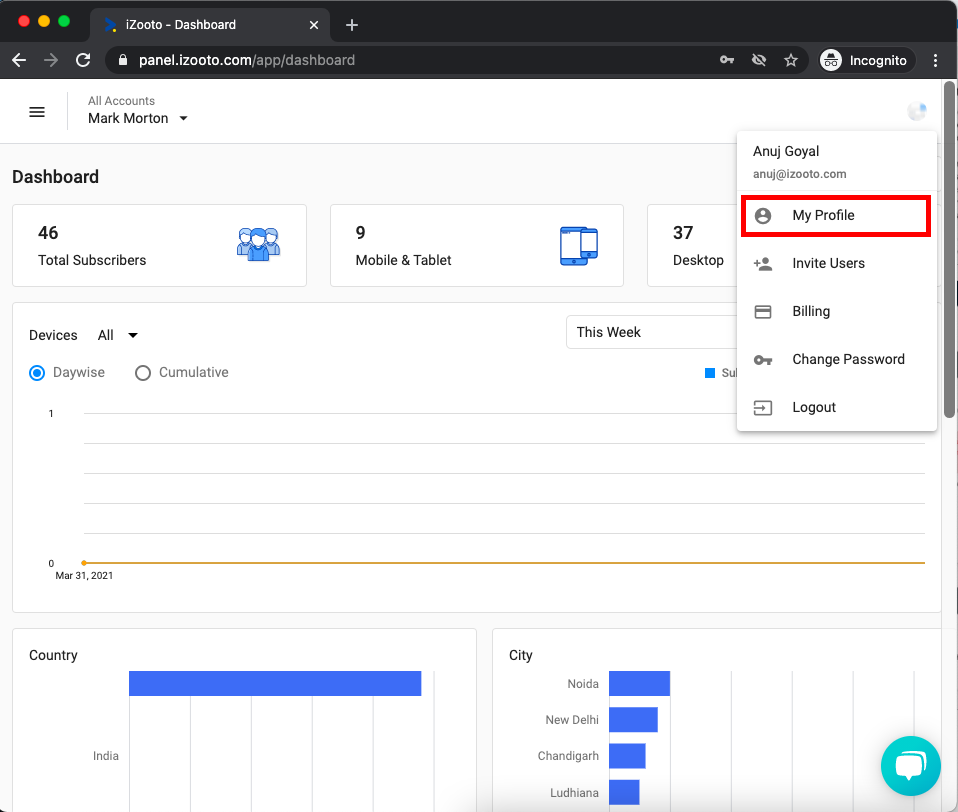Image resolution: width=958 pixels, height=812 pixels.
Task: Open the chat support bubble
Action: [910, 766]
